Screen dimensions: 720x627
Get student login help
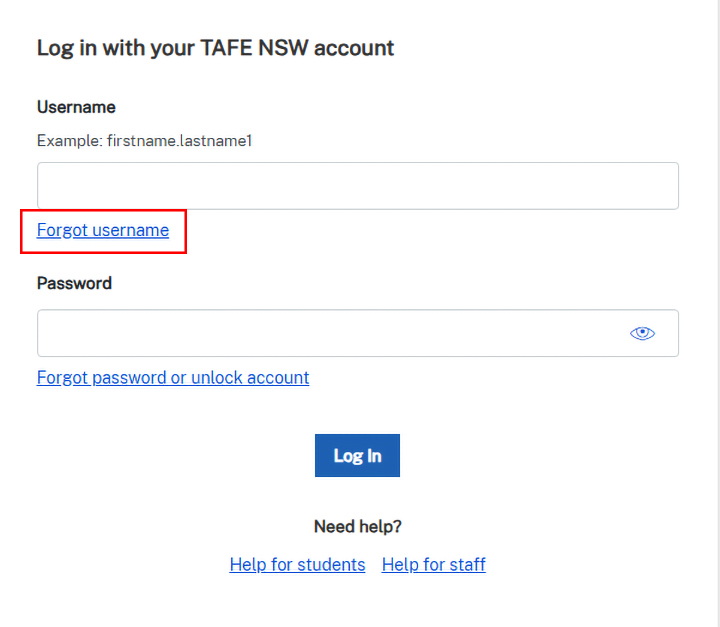(x=297, y=565)
